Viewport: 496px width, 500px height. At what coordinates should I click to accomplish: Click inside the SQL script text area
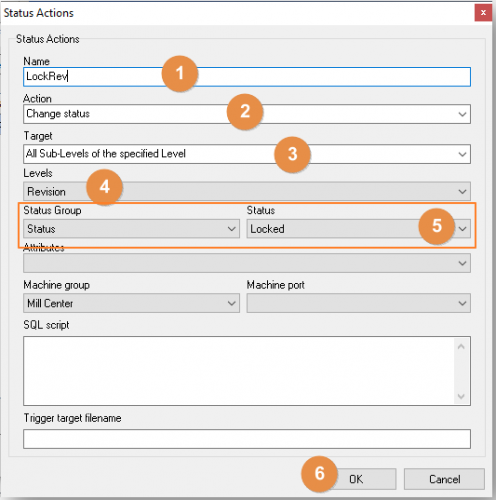238,371
